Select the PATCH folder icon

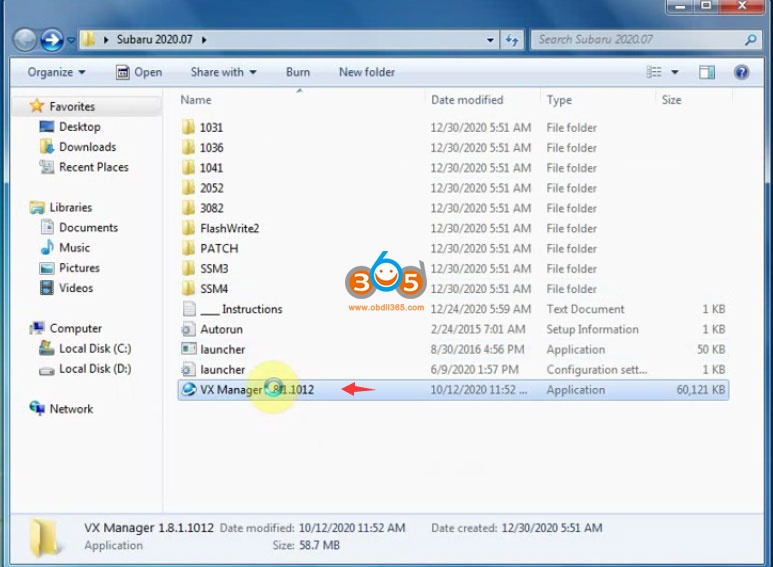coord(188,248)
